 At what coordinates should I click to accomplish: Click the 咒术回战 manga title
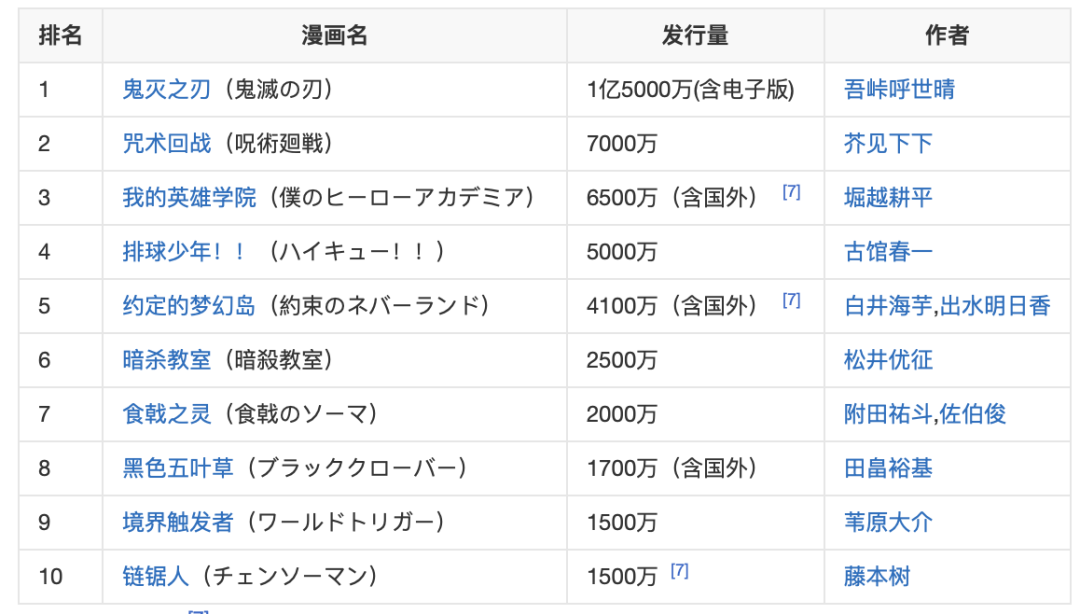point(166,144)
